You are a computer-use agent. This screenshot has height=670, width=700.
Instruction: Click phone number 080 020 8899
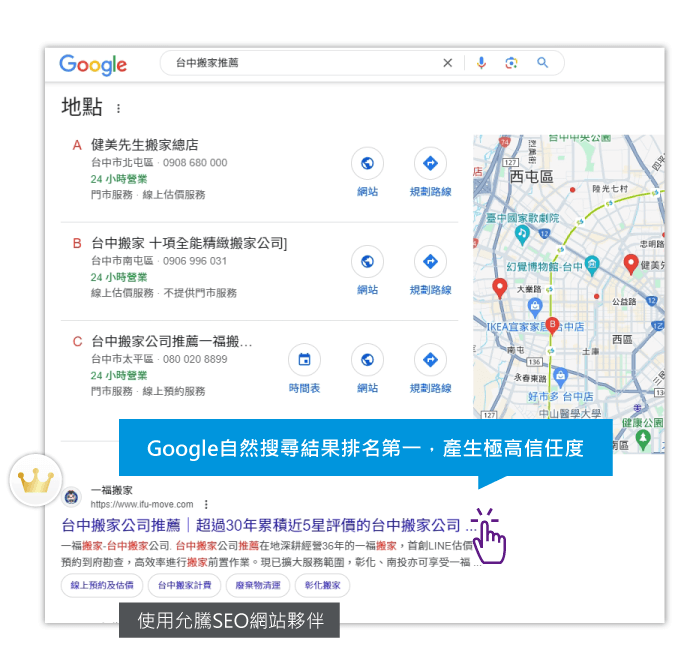tap(195, 359)
